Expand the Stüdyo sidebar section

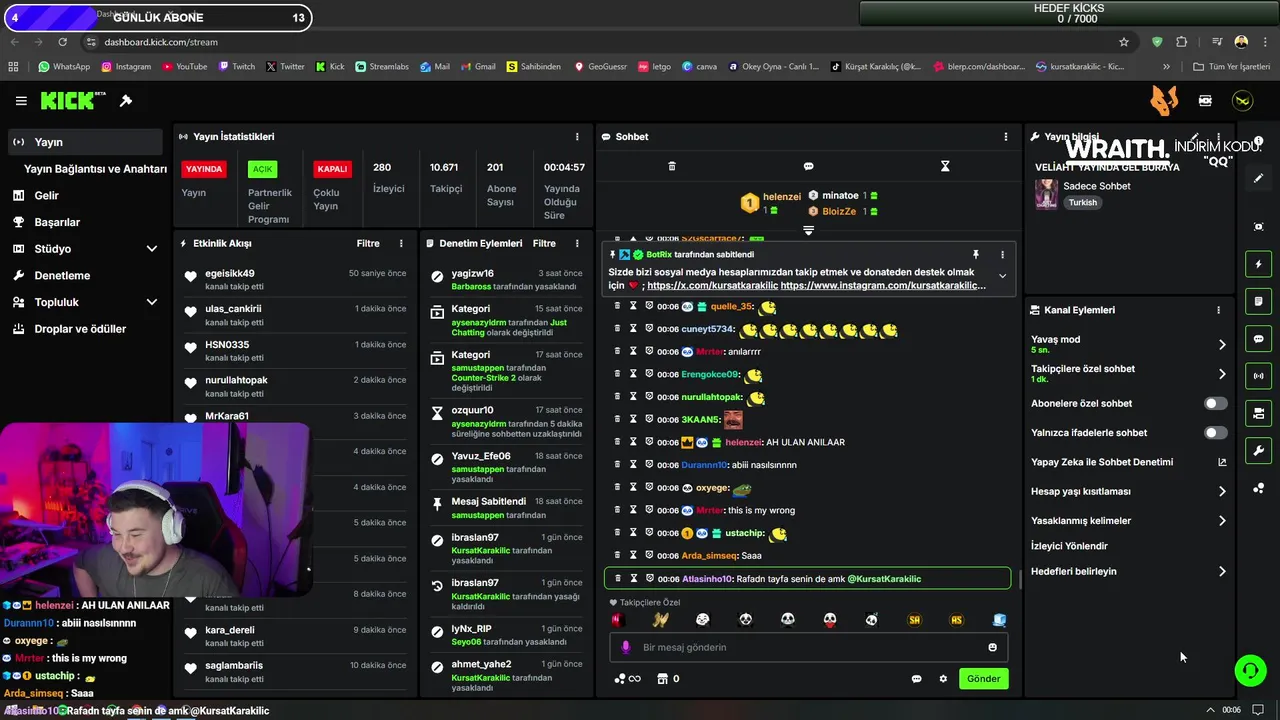[x=151, y=249]
